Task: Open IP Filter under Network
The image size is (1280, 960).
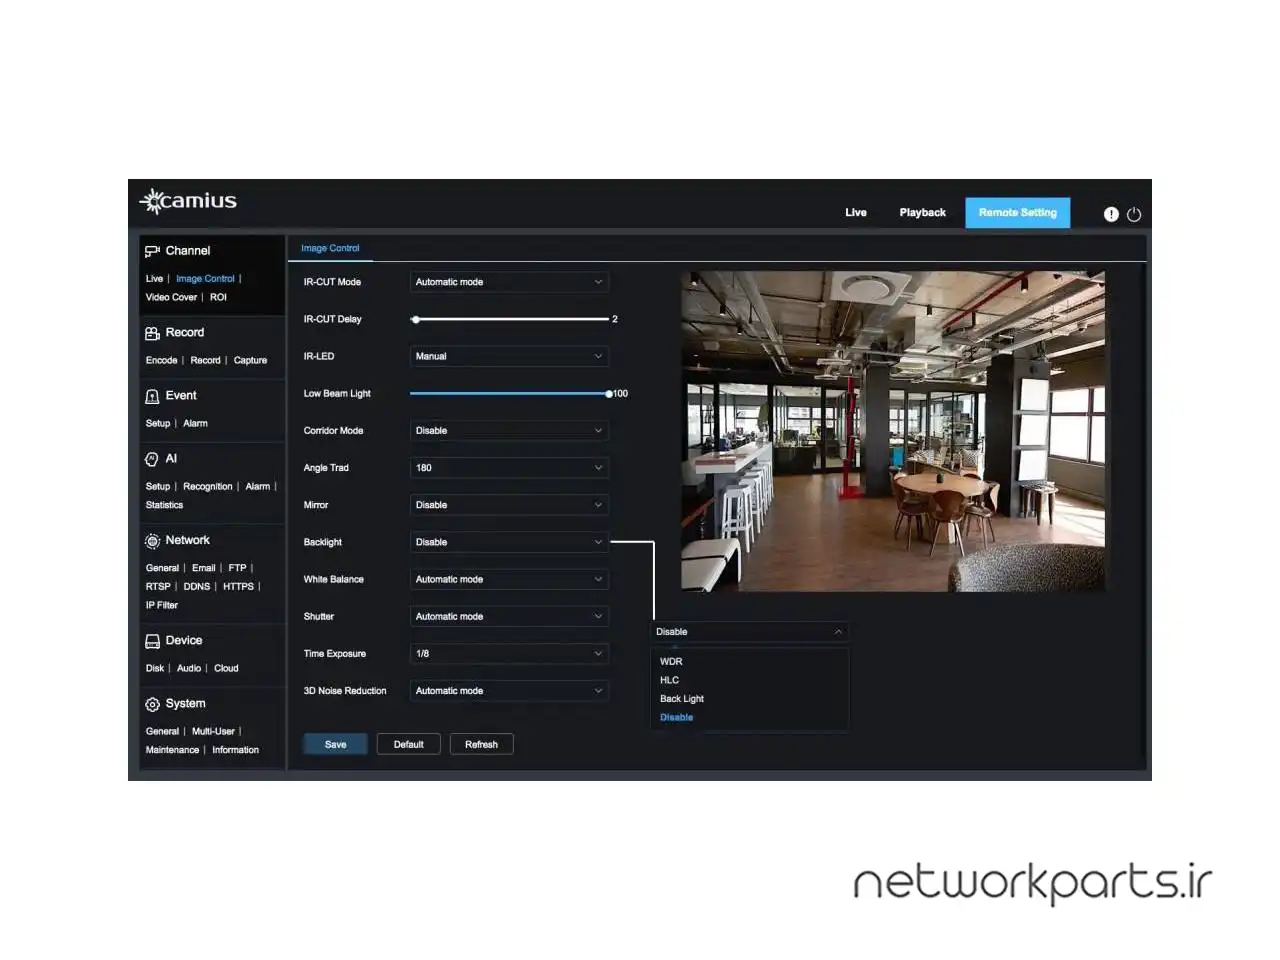Action: tap(161, 606)
